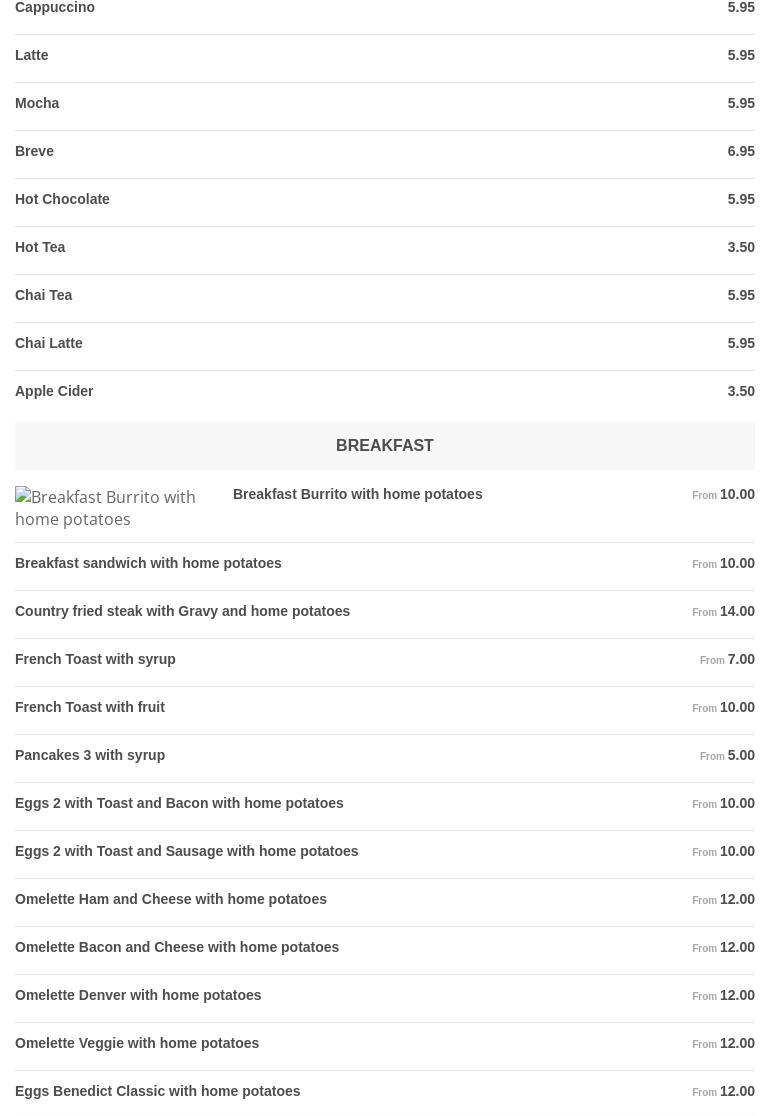This screenshot has height=1116, width=770.
Task: Open French Toast with syrup item
Action: coord(95,659)
